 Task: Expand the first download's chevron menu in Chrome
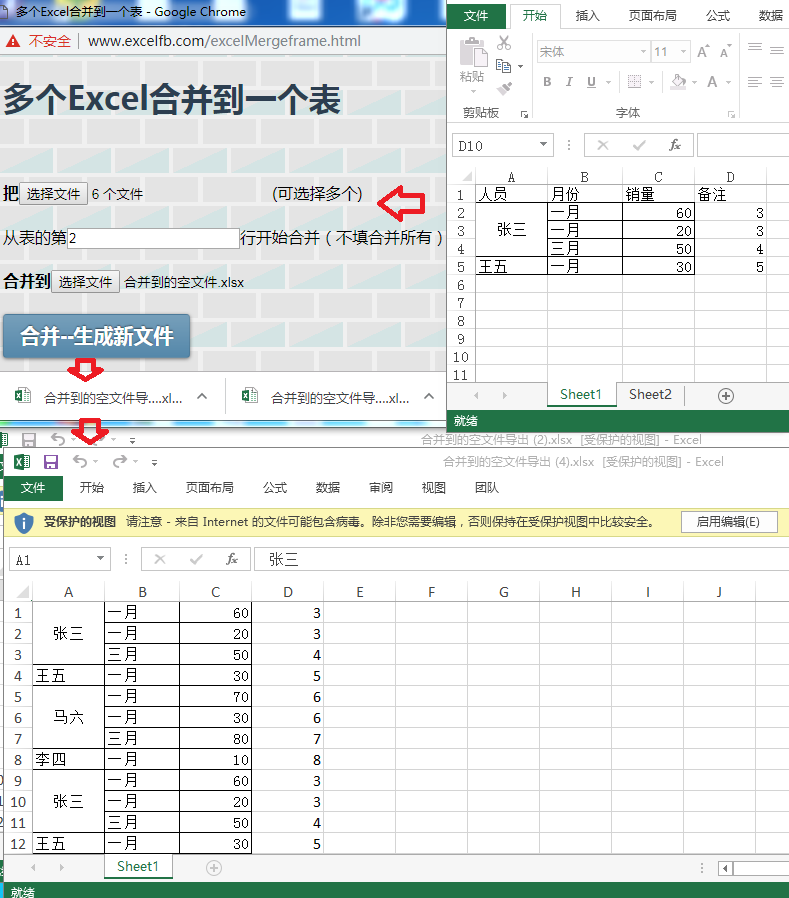[x=202, y=396]
